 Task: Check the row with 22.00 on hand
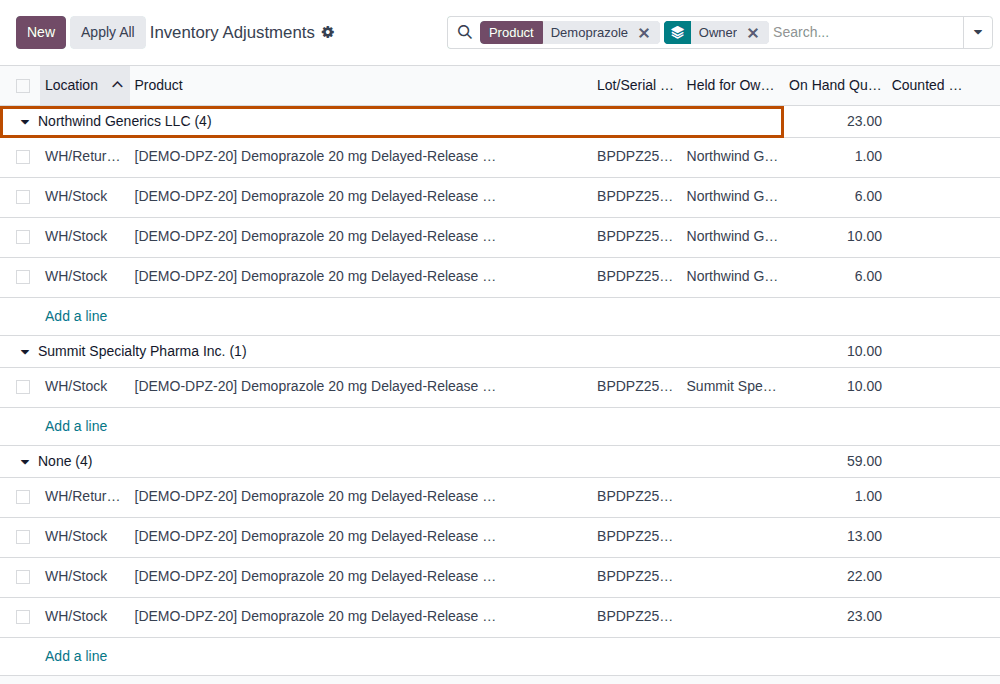click(23, 577)
